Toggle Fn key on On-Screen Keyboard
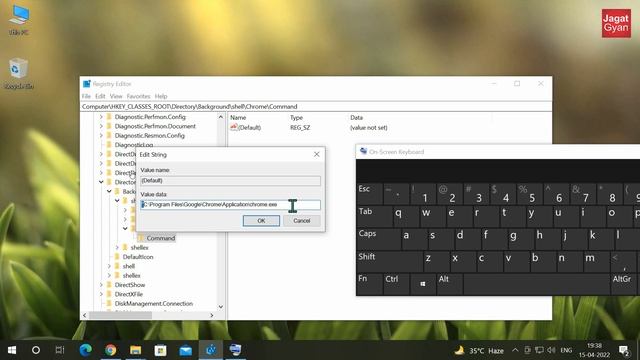This screenshot has height=360, width=640. tap(369, 284)
